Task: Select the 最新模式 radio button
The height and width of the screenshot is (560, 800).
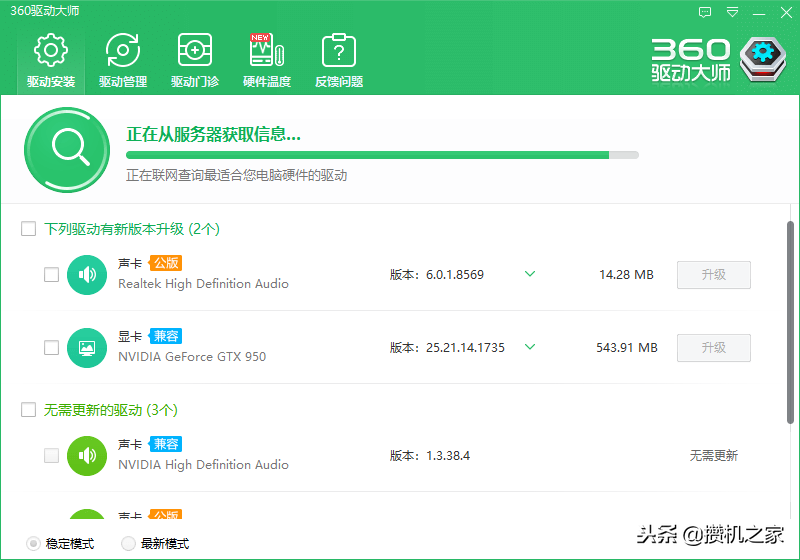Action: click(128, 544)
